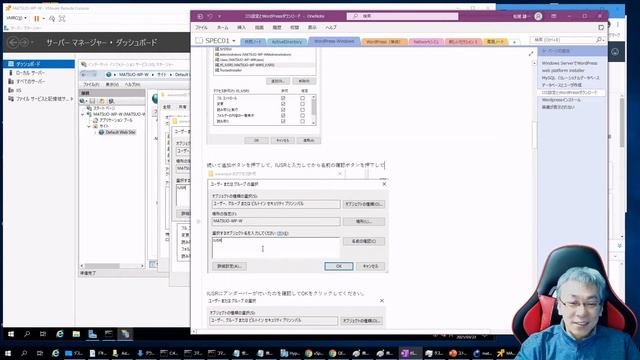Click the OneNote back arrow icon
Viewport: 640px width, 360px height.
tap(200, 16)
